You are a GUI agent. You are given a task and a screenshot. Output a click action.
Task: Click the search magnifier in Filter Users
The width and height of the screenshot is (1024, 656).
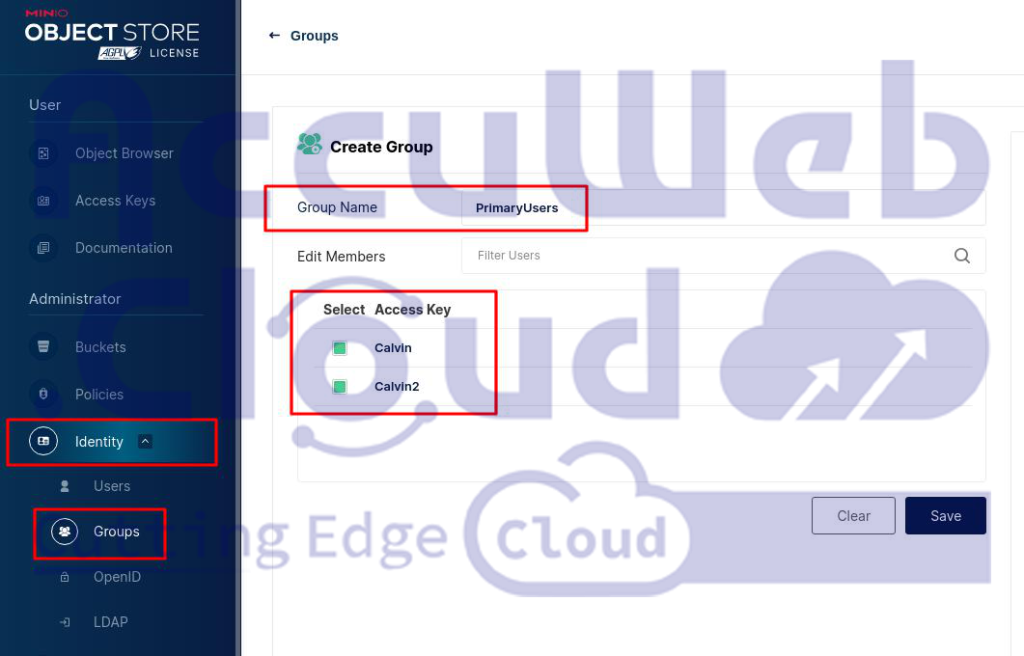962,256
